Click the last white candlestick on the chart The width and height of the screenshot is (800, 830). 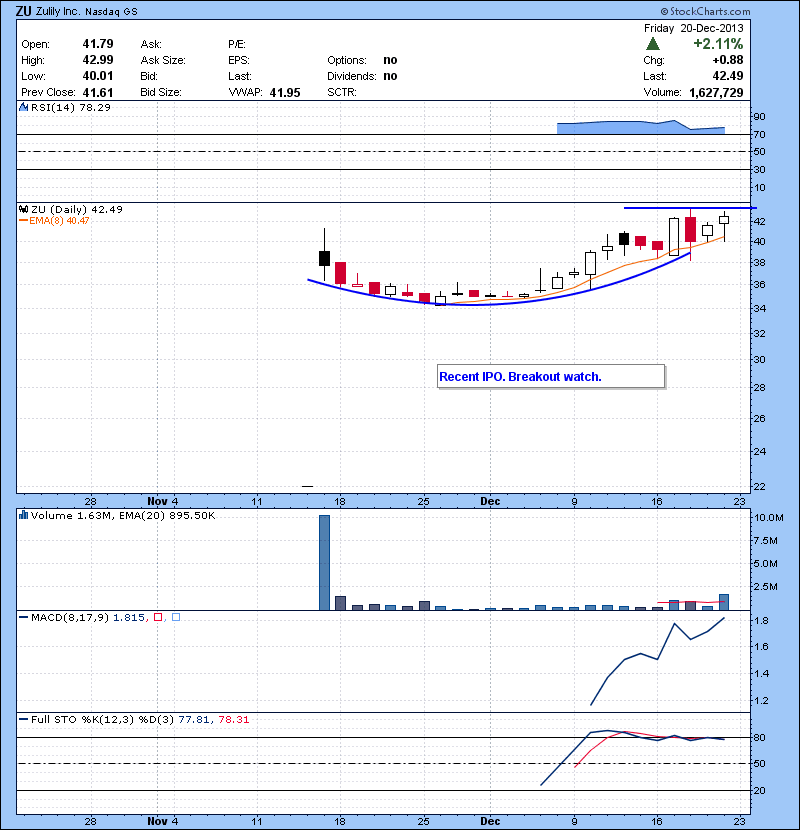coord(724,220)
